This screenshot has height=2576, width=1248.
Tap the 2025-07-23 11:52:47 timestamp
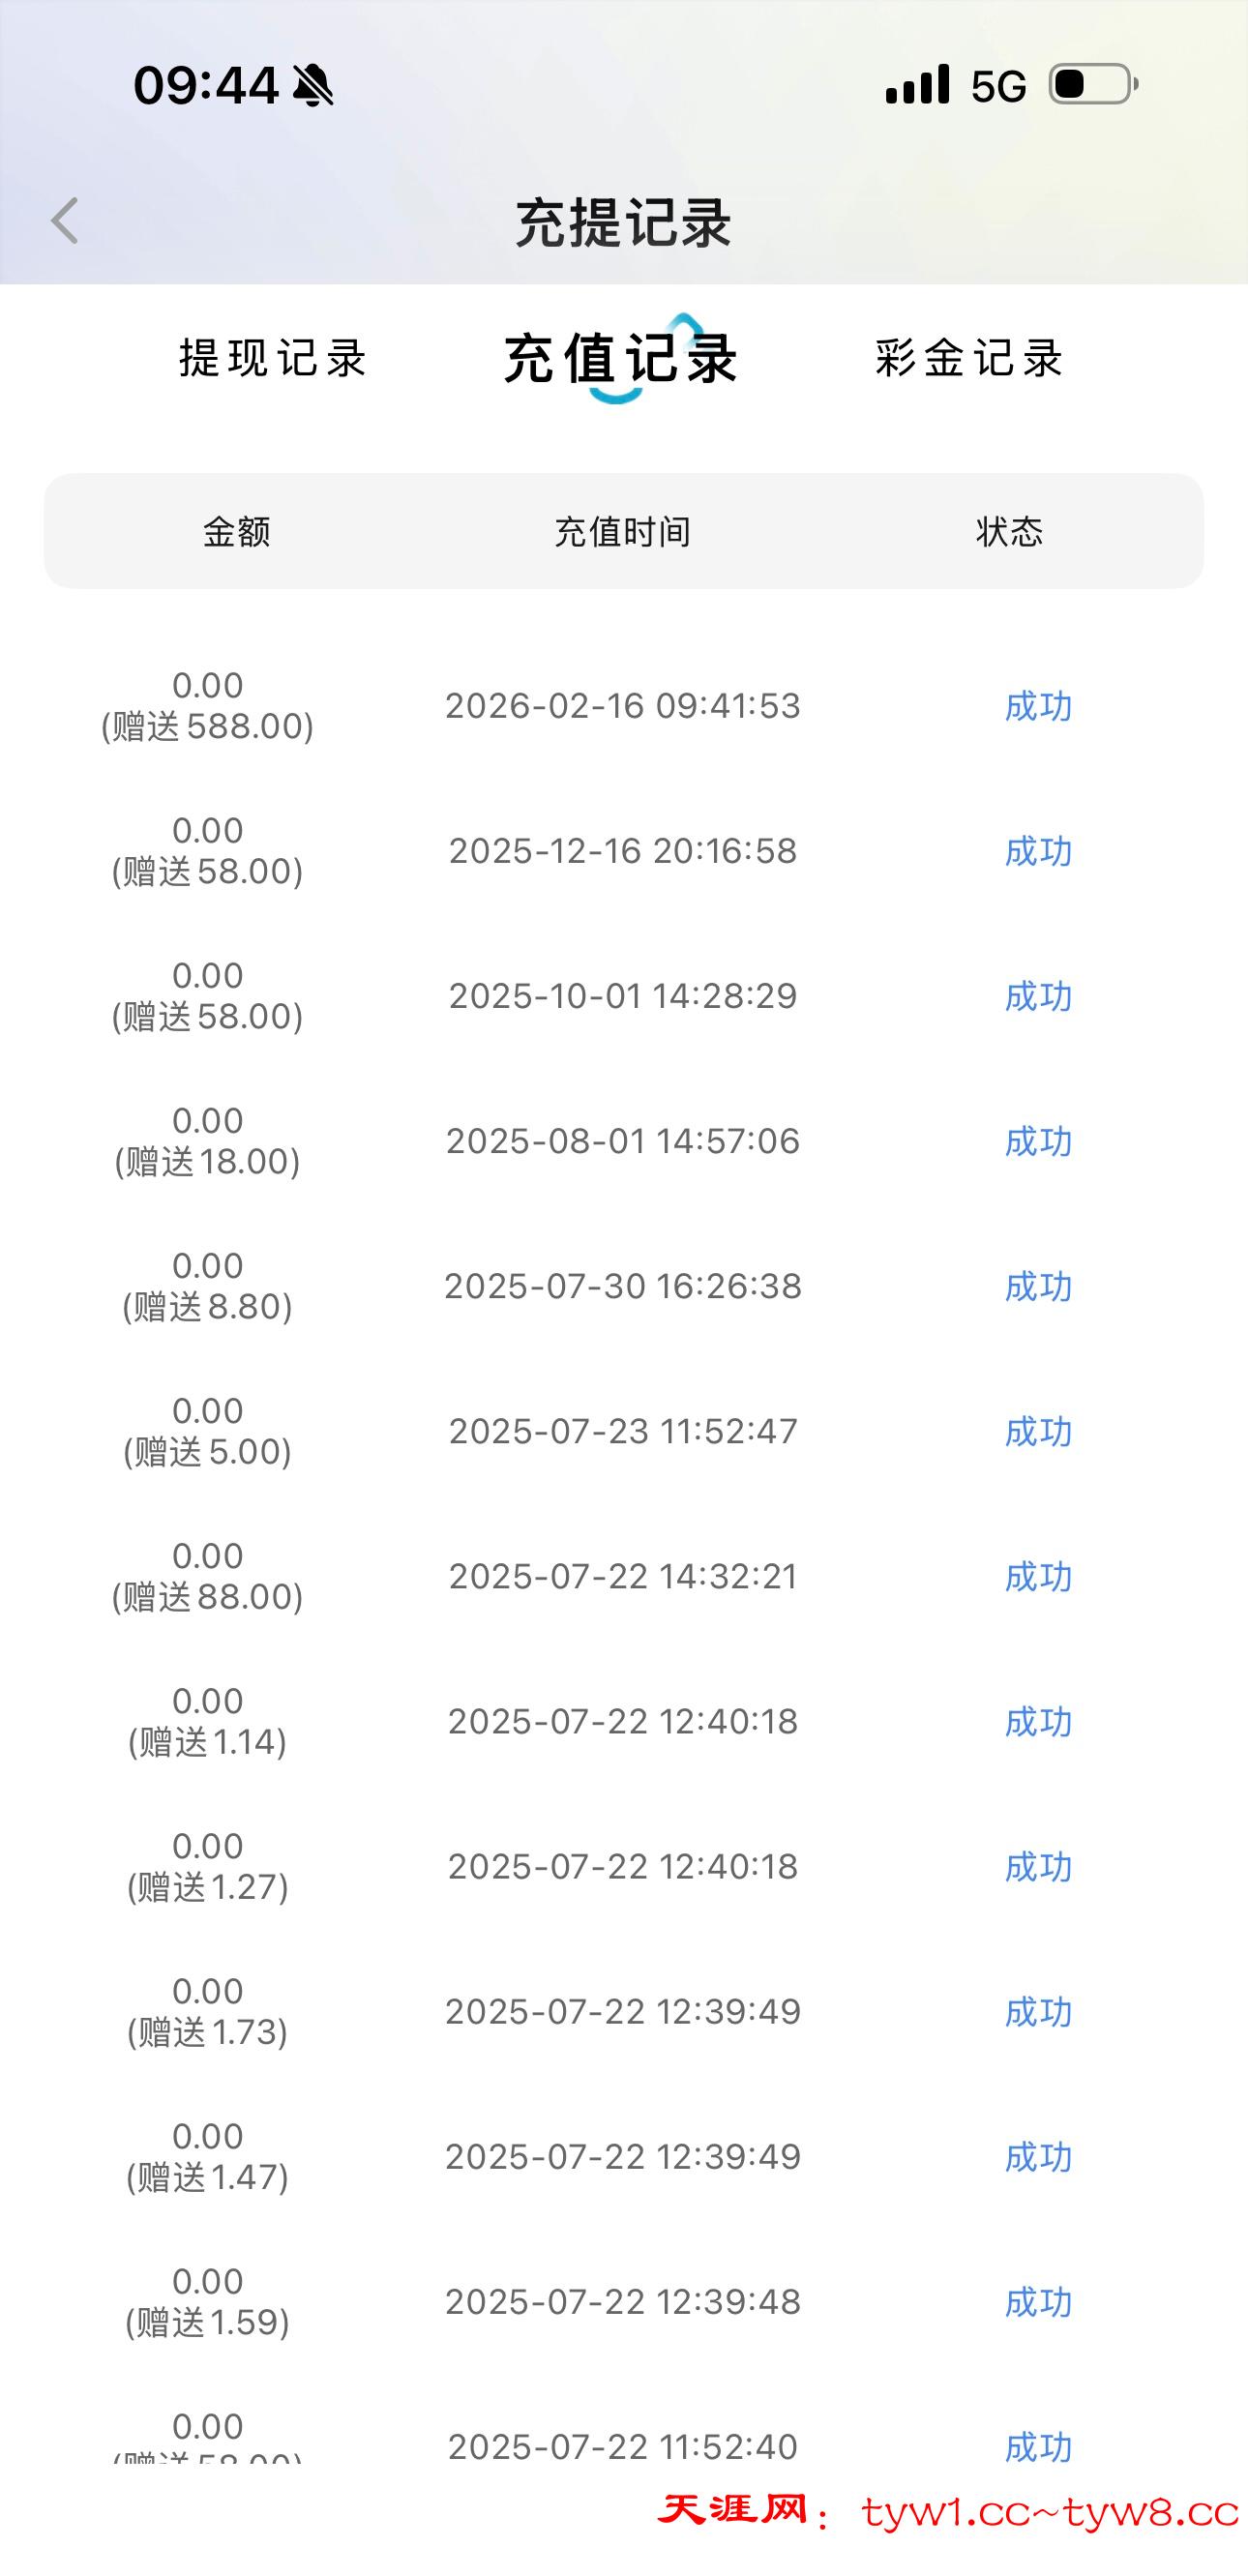click(x=623, y=1432)
